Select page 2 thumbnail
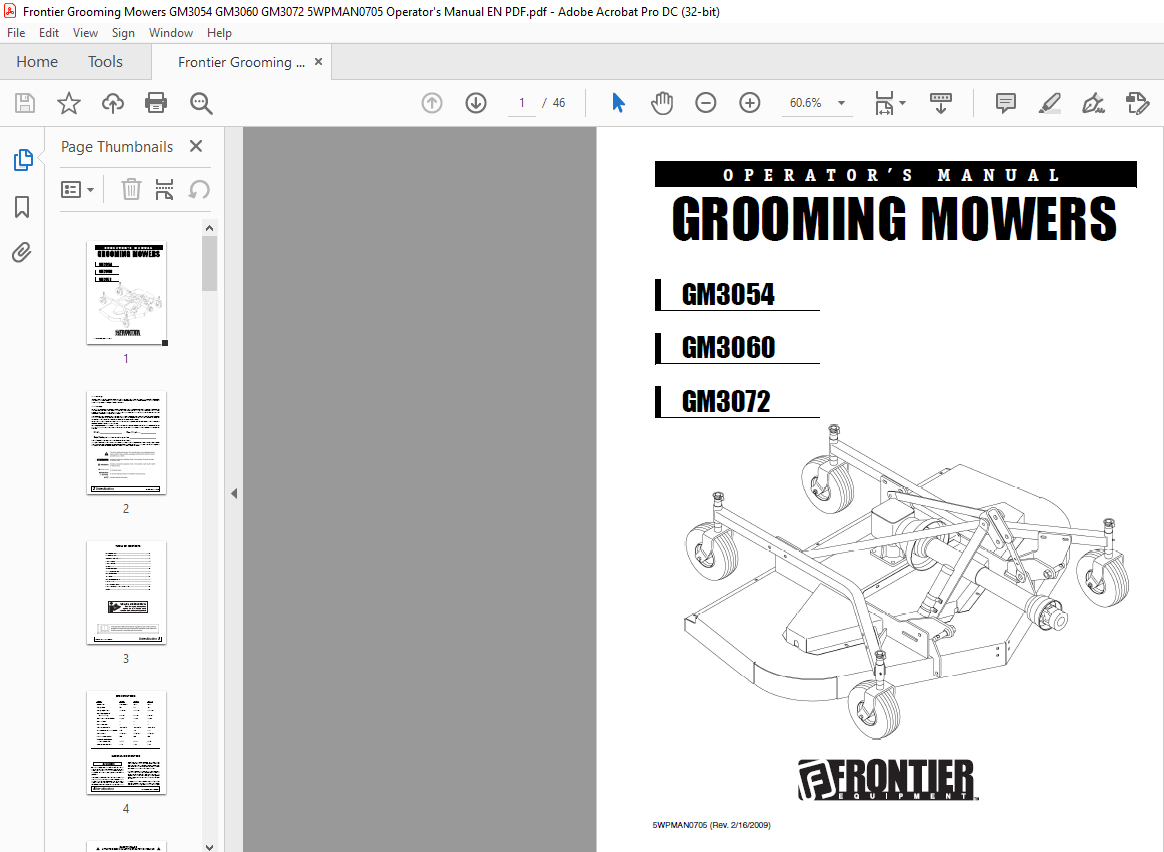The height and width of the screenshot is (852, 1164). pyautogui.click(x=126, y=442)
